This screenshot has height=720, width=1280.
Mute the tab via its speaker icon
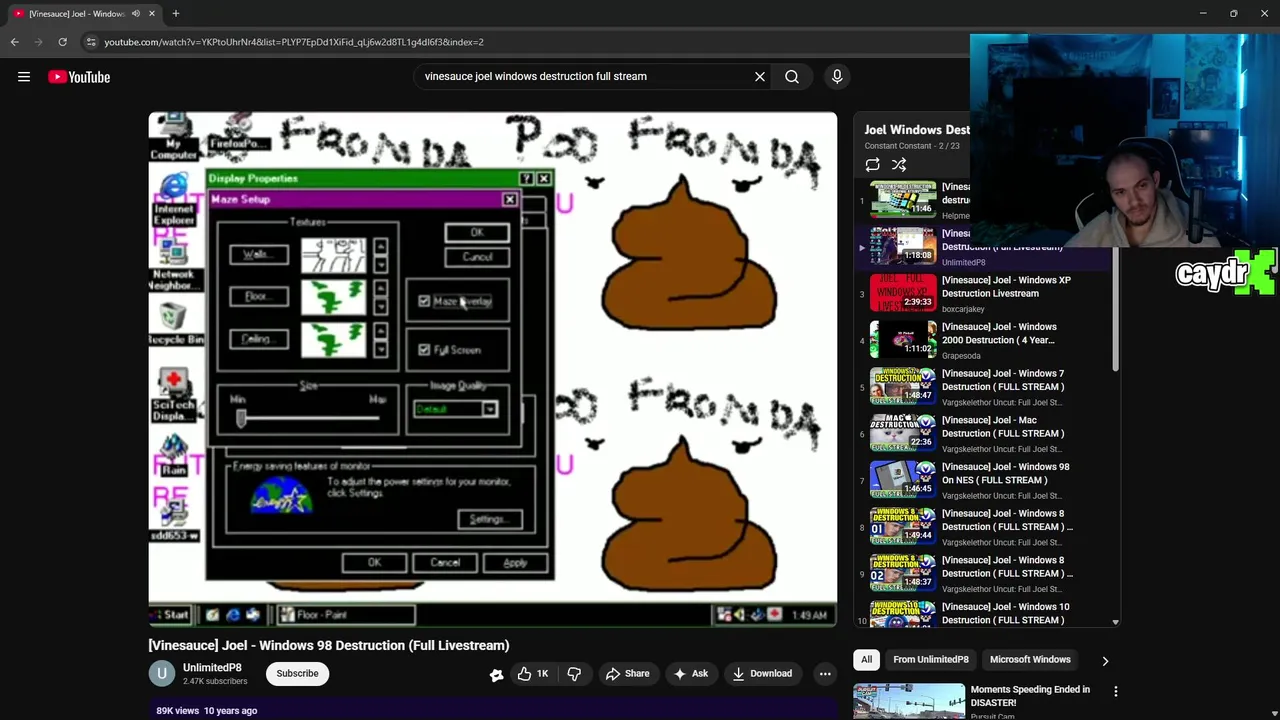click(x=136, y=13)
